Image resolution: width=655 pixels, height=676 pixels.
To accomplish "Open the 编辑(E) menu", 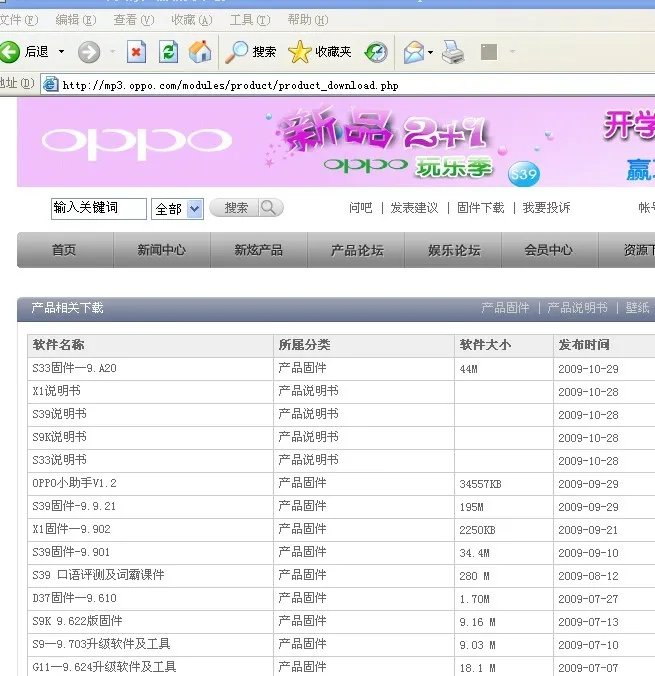I will coord(76,20).
